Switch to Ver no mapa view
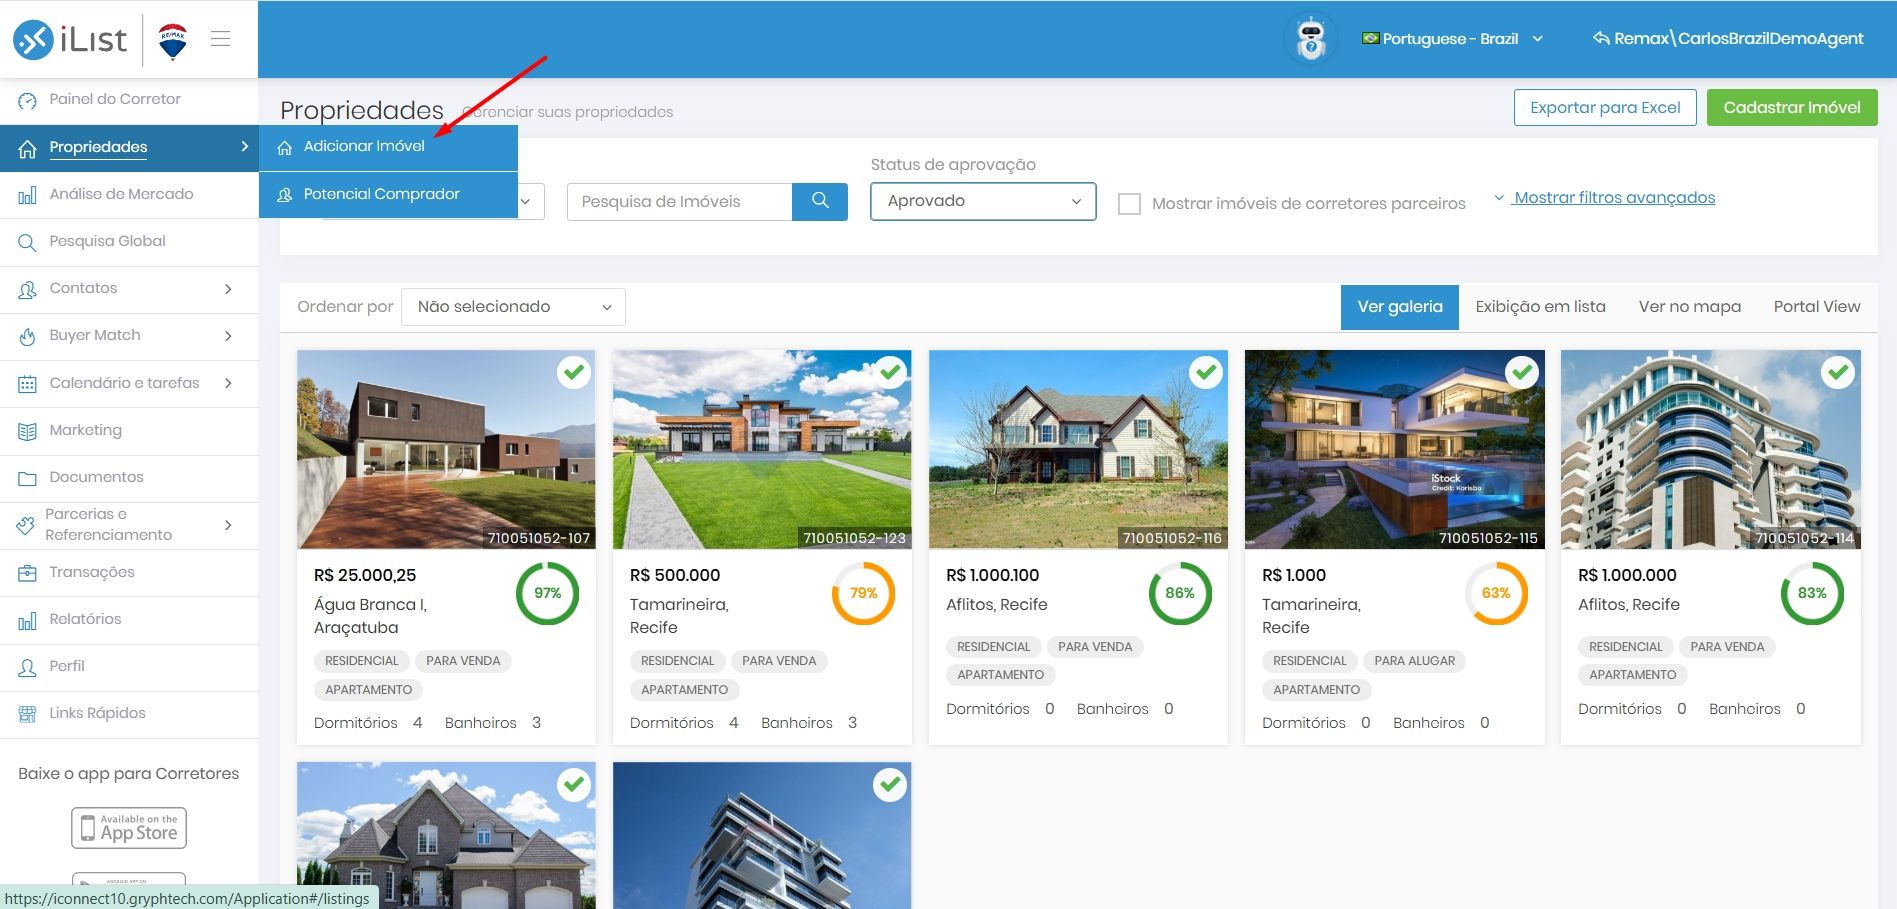Screen dimensions: 1897x909 (x=1689, y=307)
